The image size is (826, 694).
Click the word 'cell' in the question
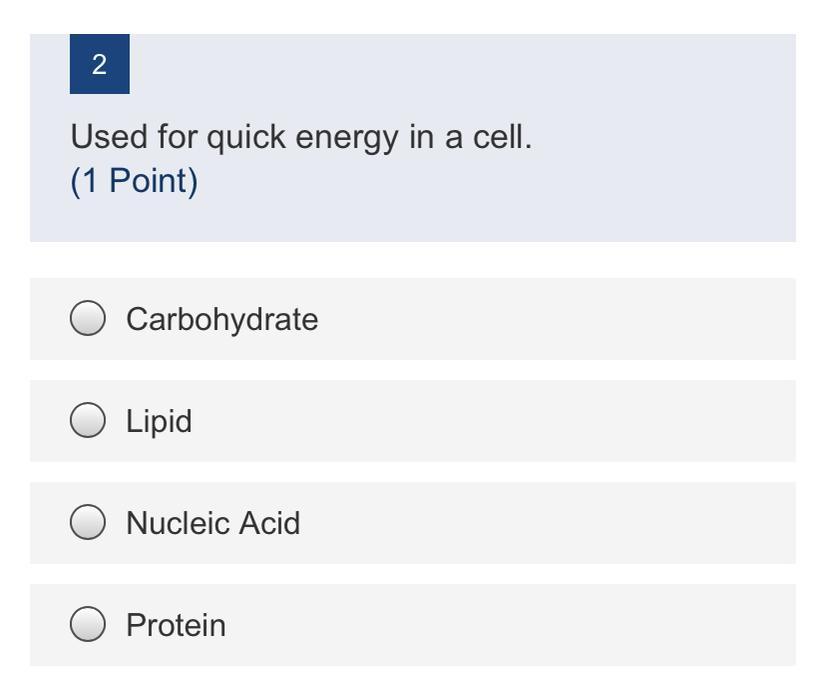498,137
